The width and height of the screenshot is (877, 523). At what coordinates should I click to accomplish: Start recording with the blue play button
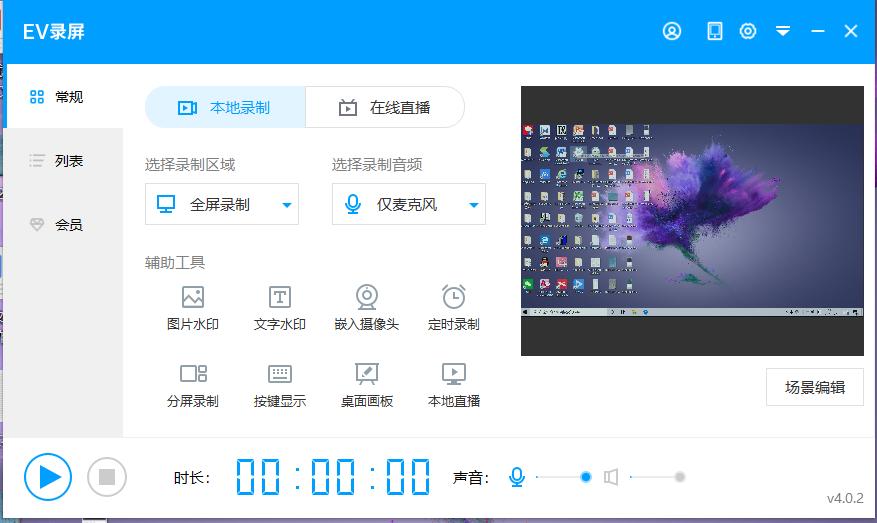coord(48,477)
